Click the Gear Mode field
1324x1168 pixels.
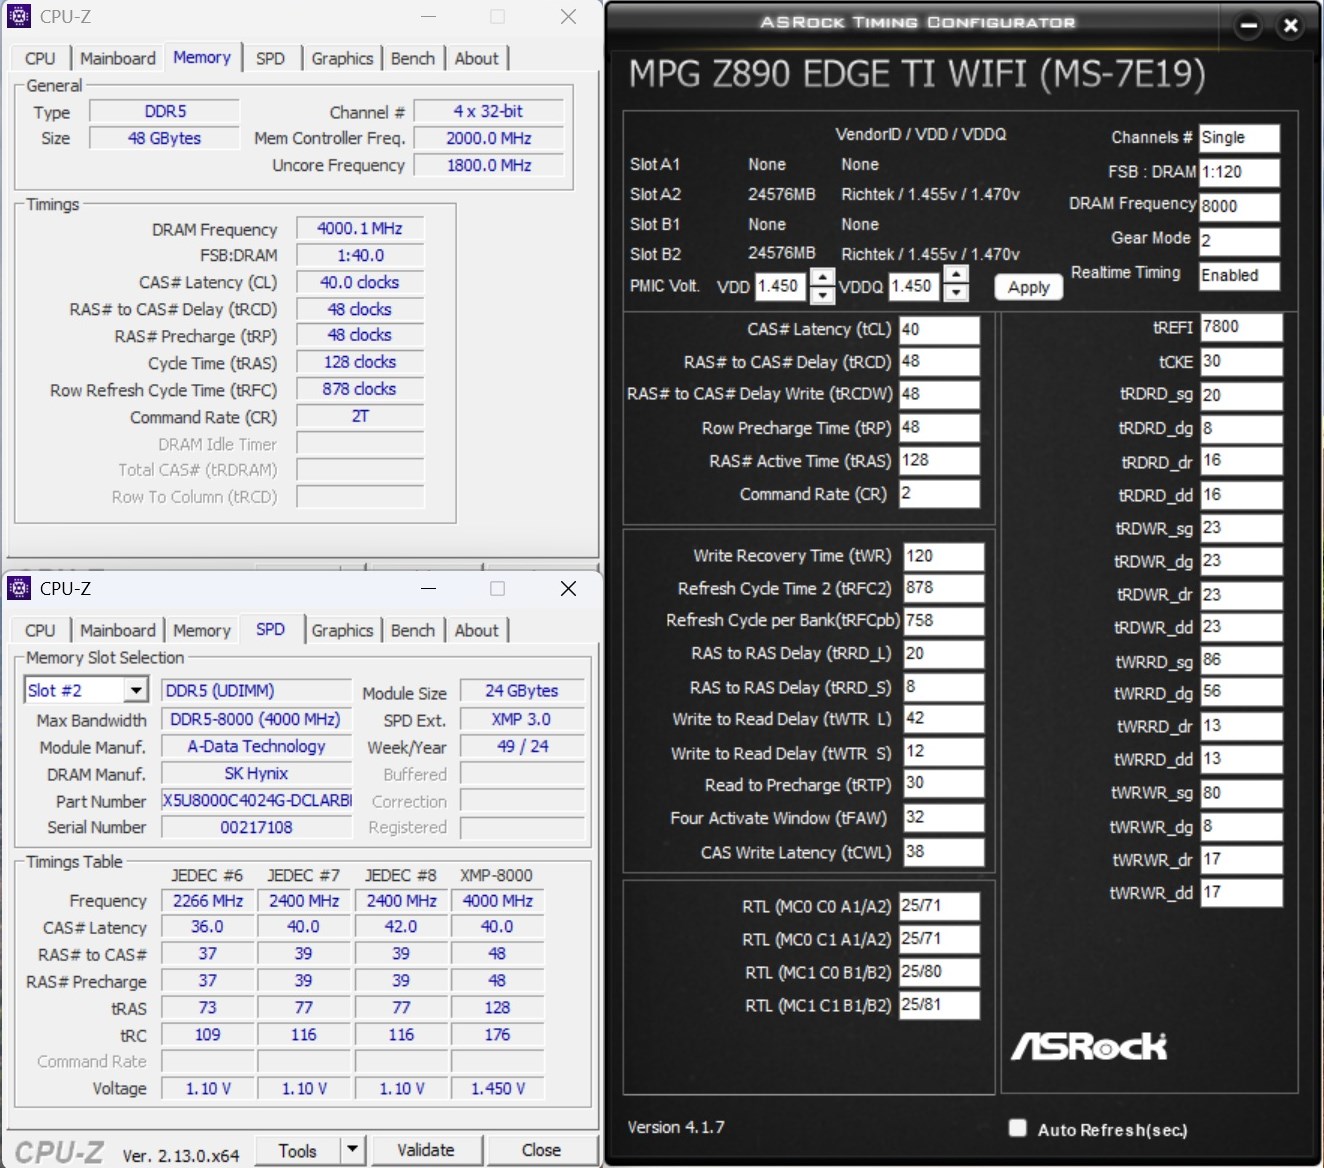1239,241
